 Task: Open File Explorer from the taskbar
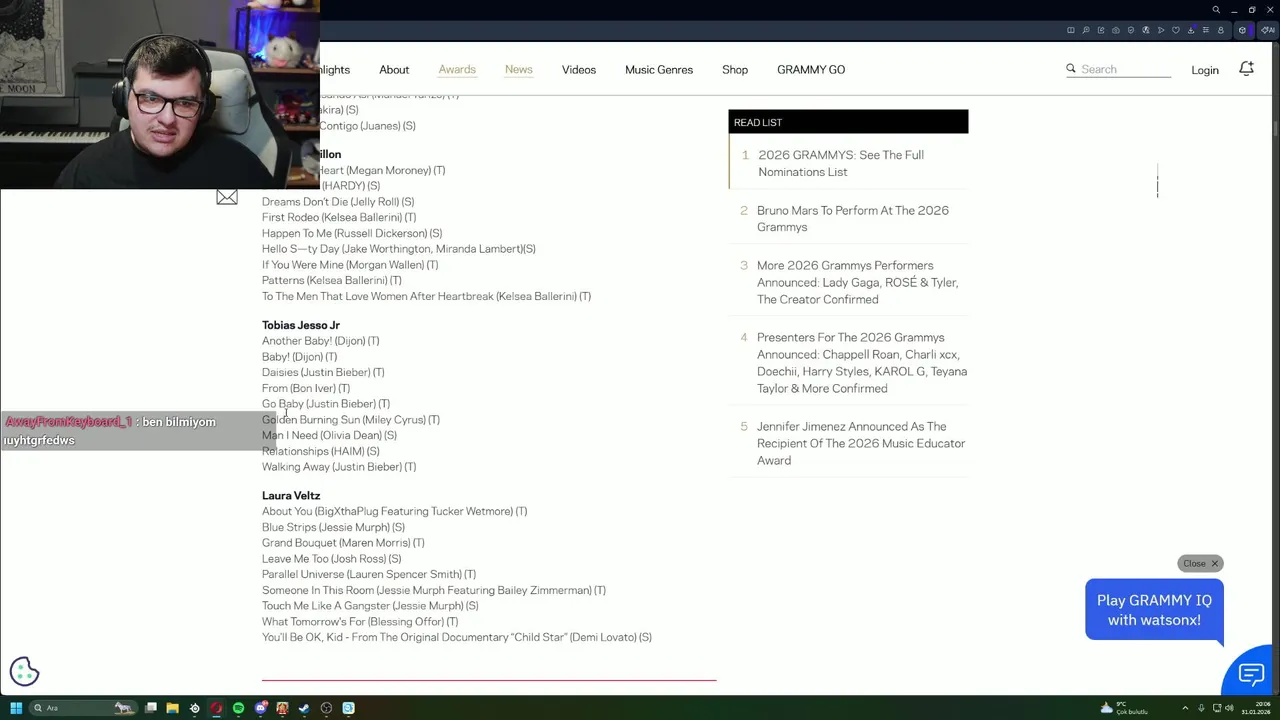pos(172,708)
